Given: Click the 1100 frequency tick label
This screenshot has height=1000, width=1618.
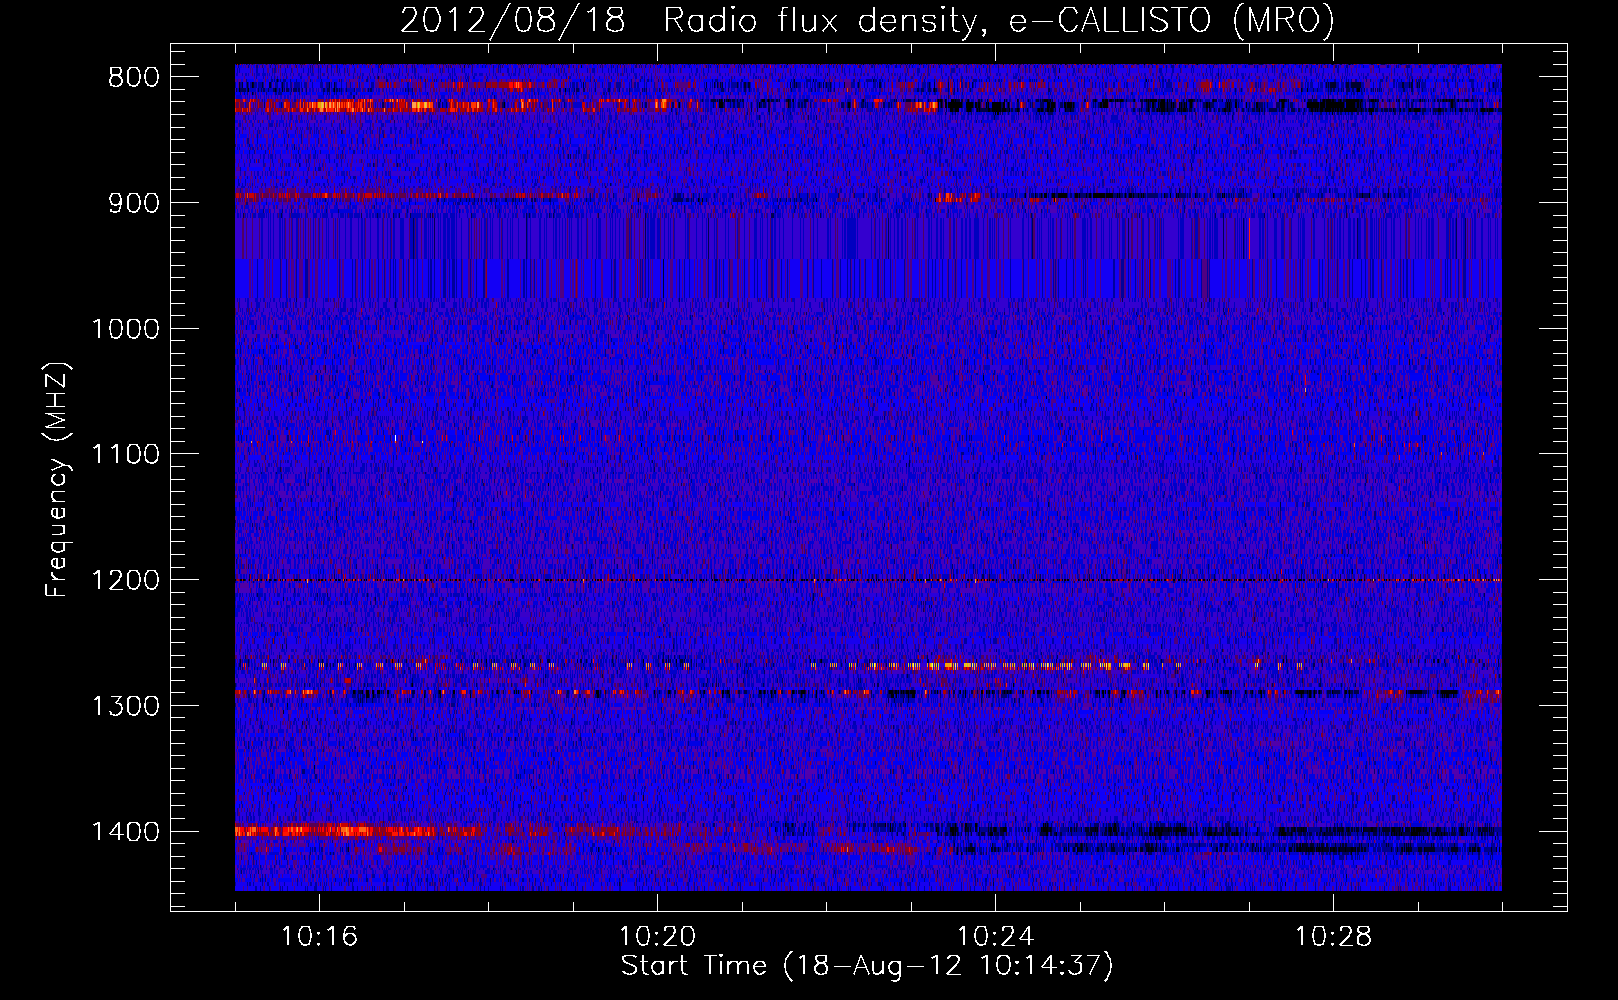Looking at the screenshot, I should click(125, 454).
